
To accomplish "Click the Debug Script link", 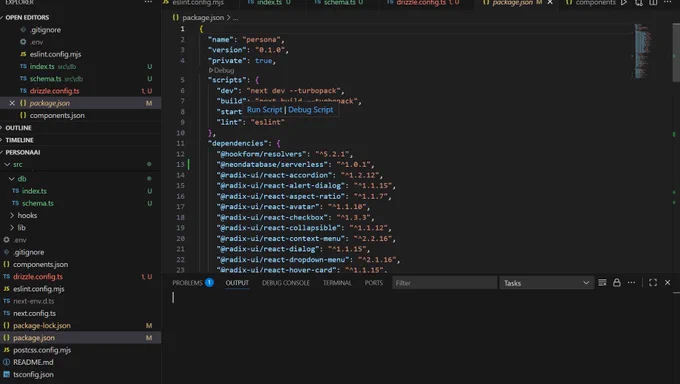I will [311, 110].
